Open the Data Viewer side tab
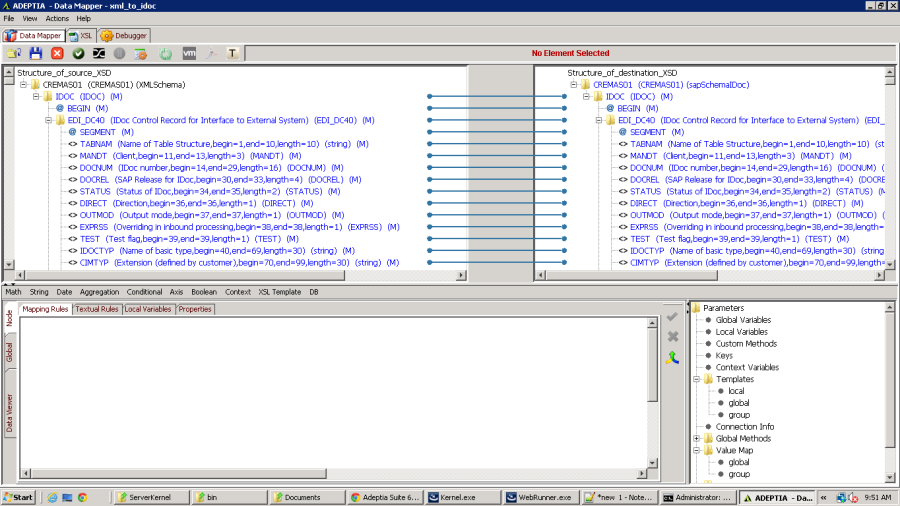 9,413
